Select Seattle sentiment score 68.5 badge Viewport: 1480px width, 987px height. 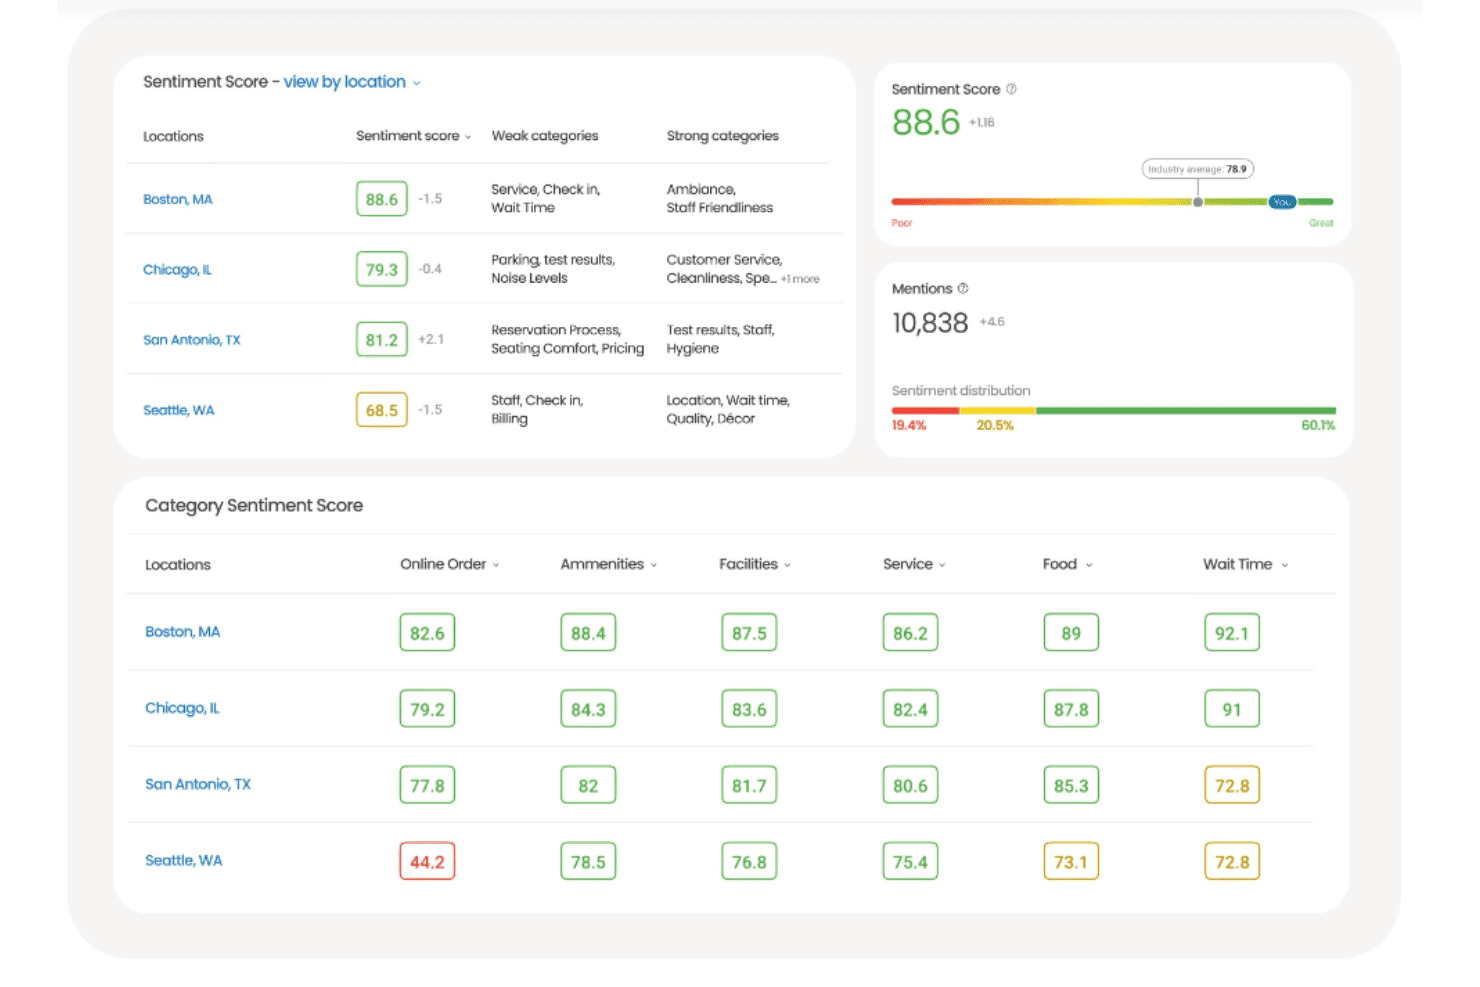382,410
